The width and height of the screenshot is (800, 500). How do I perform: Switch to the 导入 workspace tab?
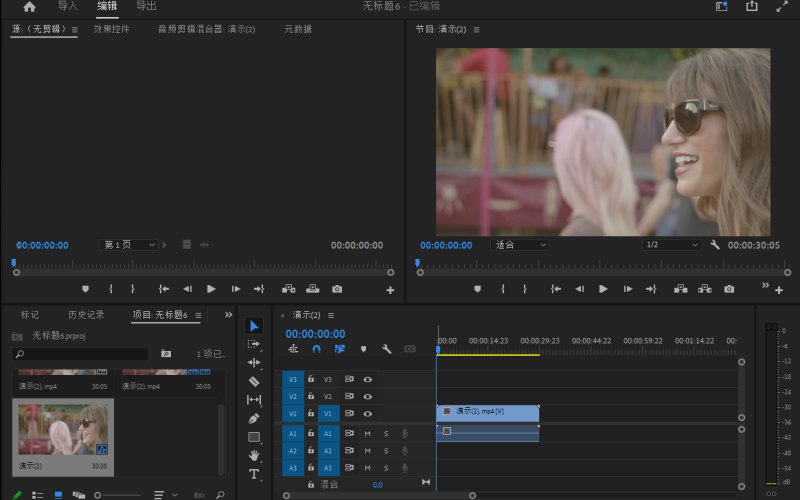pos(67,6)
